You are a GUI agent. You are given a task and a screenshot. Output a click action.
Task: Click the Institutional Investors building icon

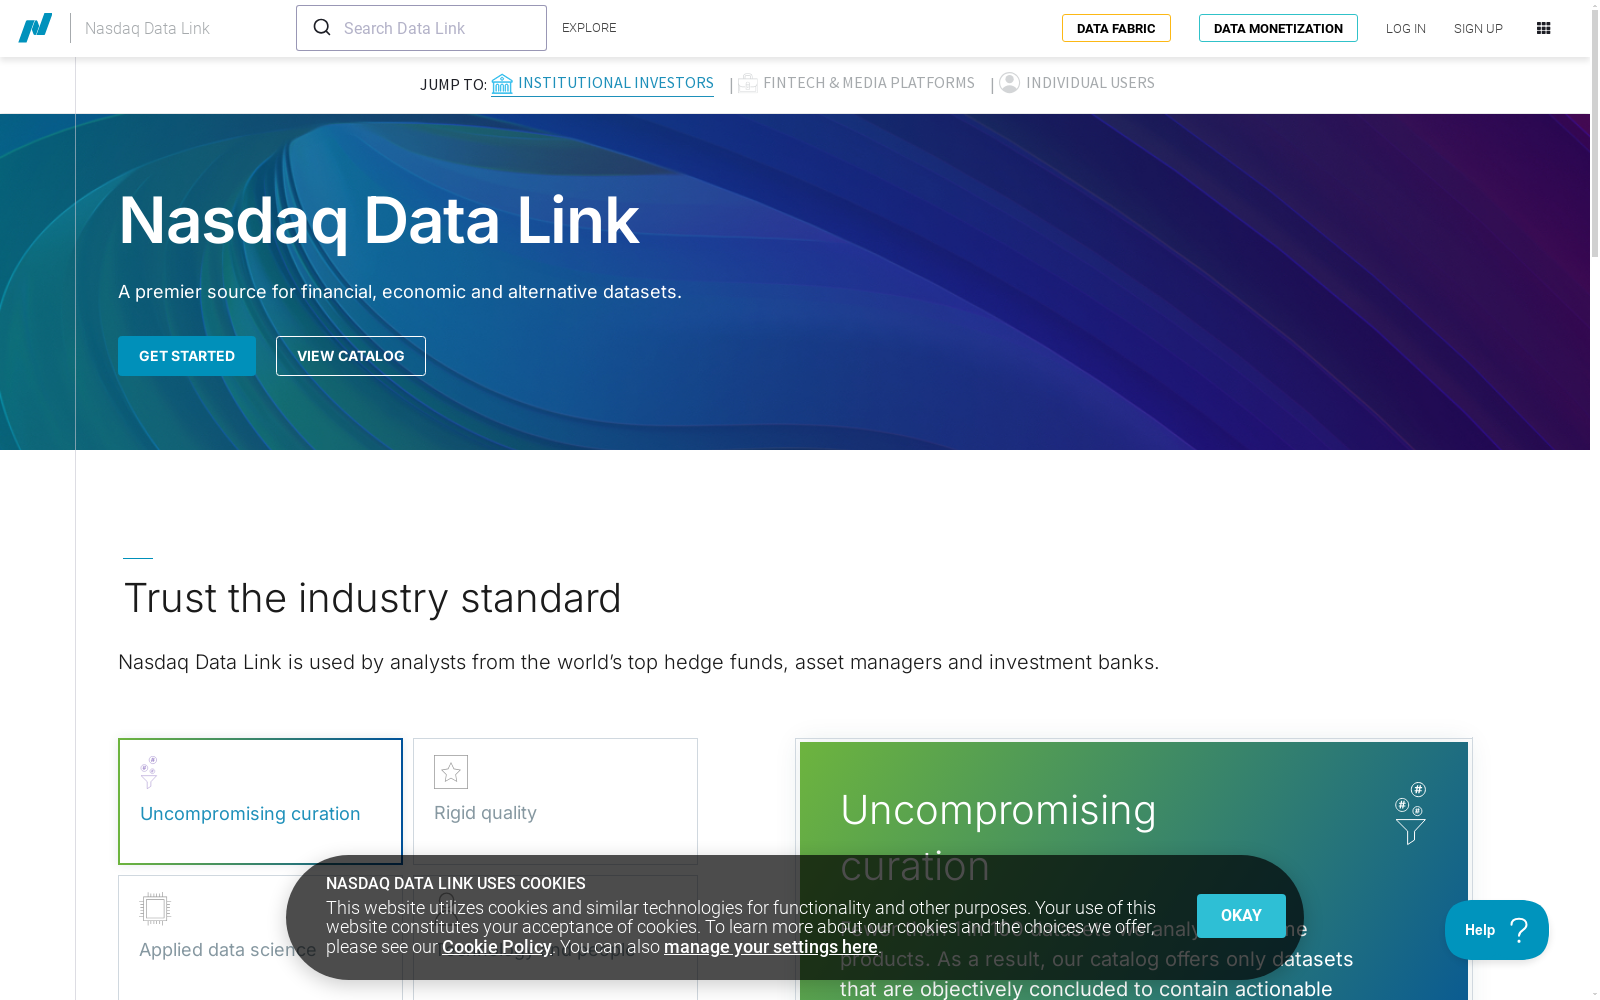click(x=502, y=84)
